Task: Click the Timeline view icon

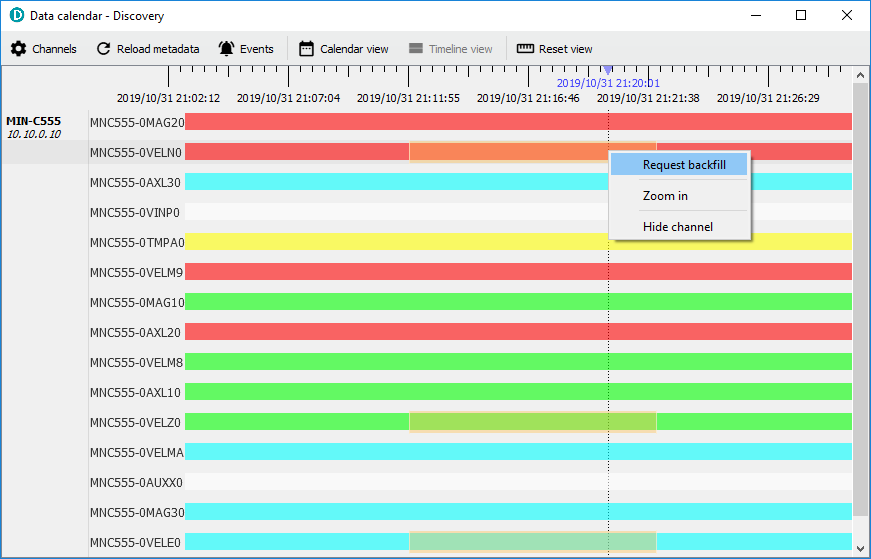Action: coord(416,49)
